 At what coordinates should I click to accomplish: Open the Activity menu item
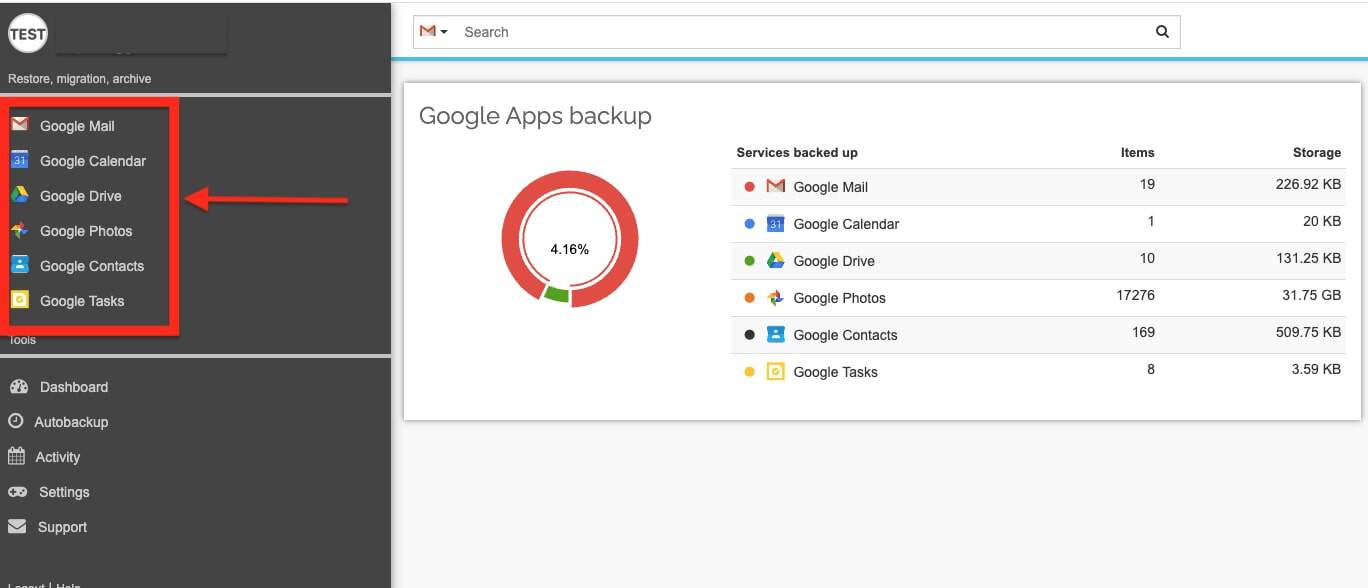[57, 457]
